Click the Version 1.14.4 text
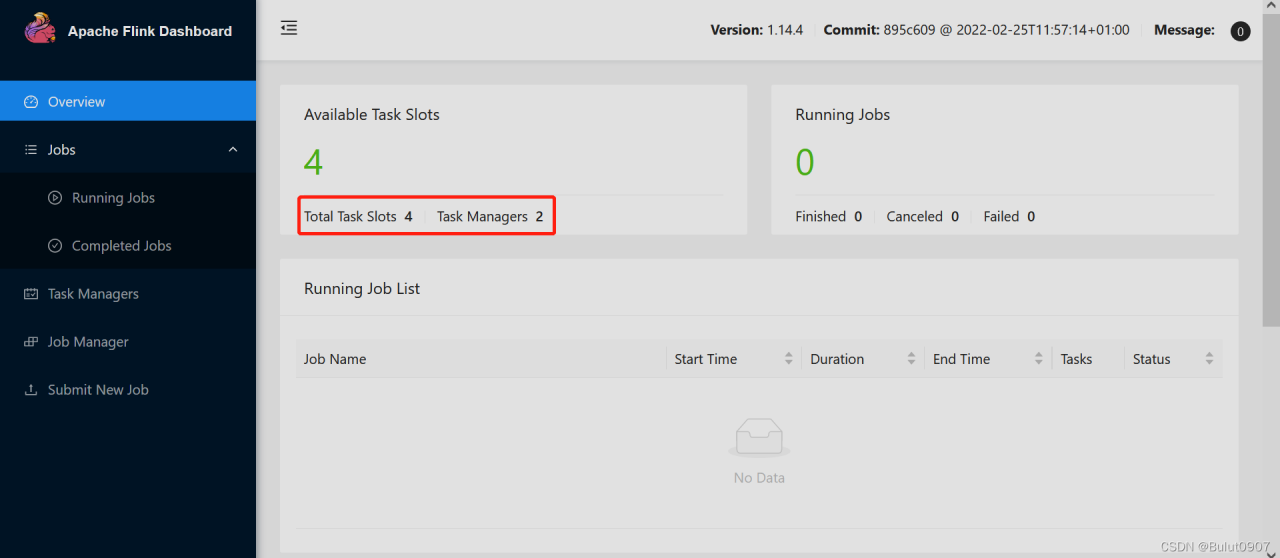The width and height of the screenshot is (1280, 558). coord(757,30)
